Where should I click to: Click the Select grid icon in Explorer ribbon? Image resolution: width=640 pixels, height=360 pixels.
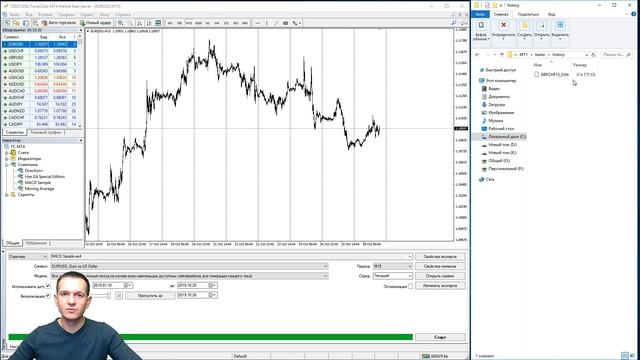click(x=560, y=25)
